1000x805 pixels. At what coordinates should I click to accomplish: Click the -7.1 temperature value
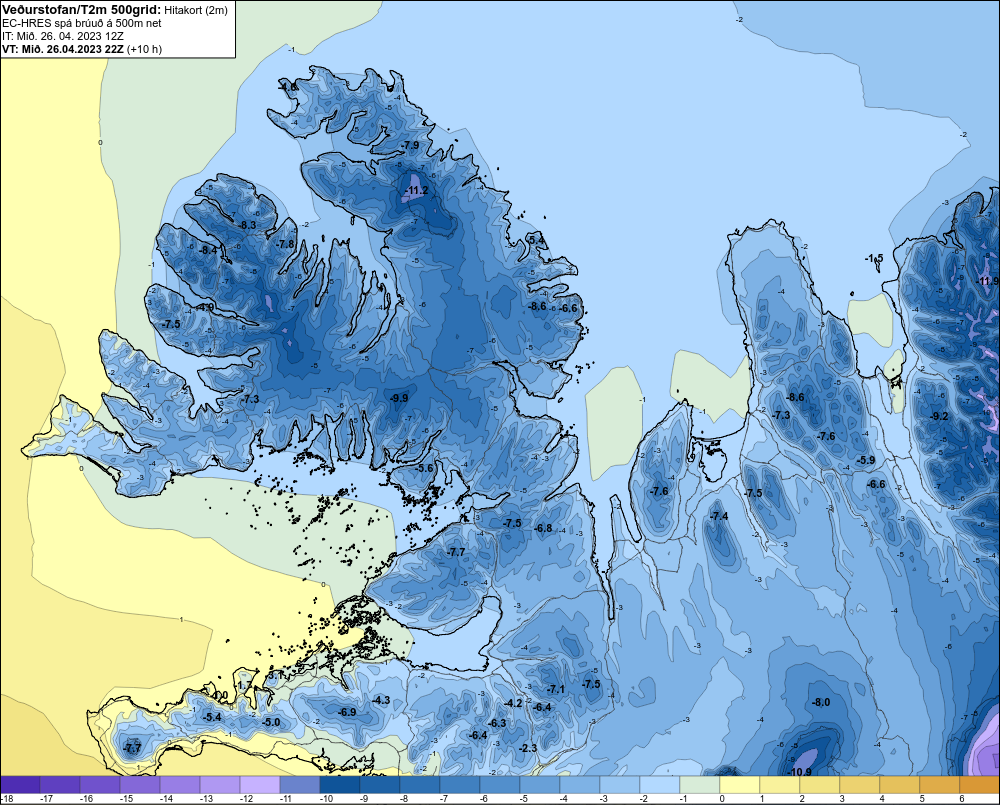tap(556, 690)
